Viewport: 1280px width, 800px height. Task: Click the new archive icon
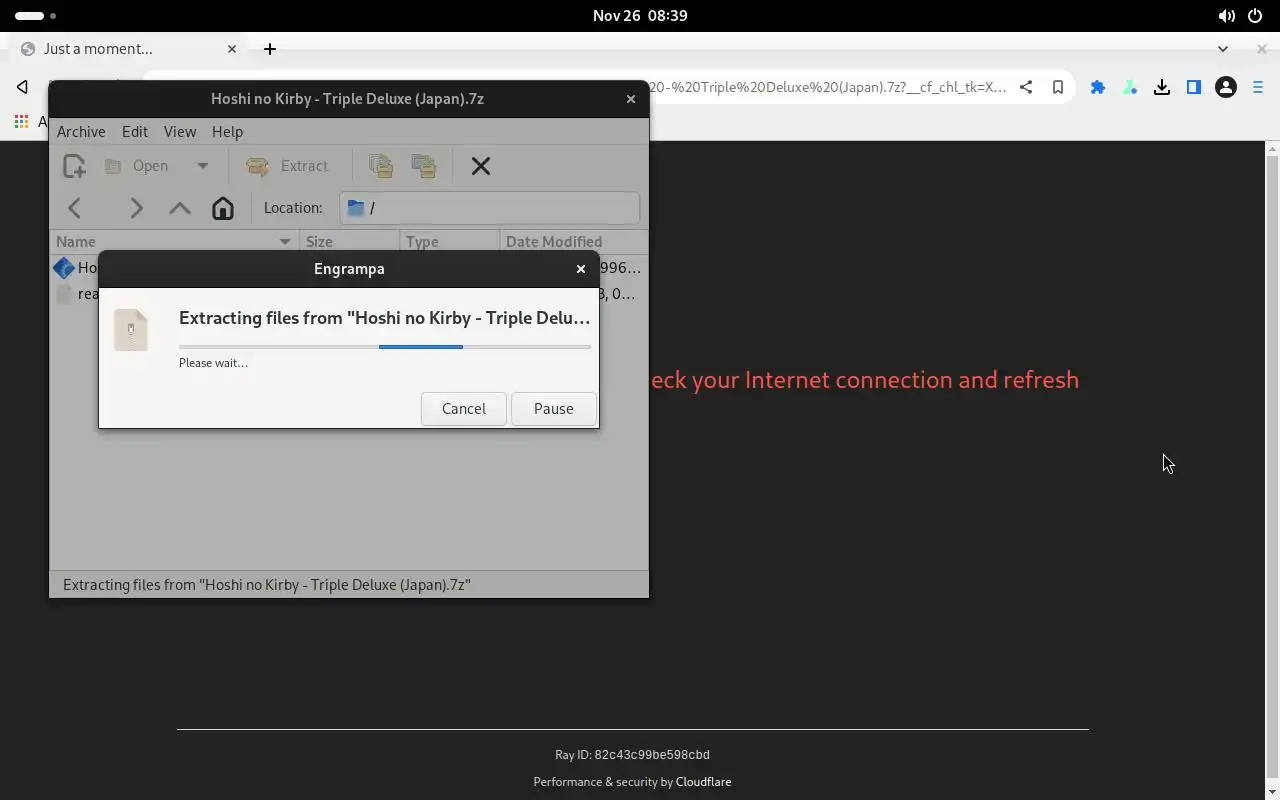tap(74, 166)
